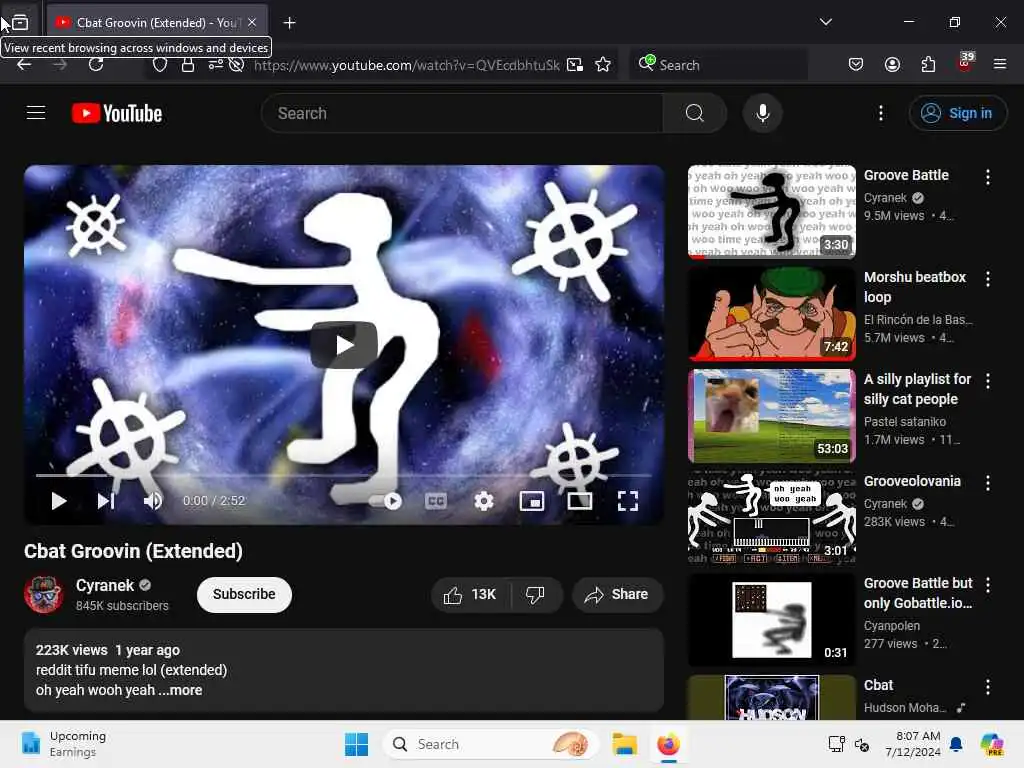Click the YouTube search field
Image resolution: width=1024 pixels, height=768 pixels.
coord(462,114)
